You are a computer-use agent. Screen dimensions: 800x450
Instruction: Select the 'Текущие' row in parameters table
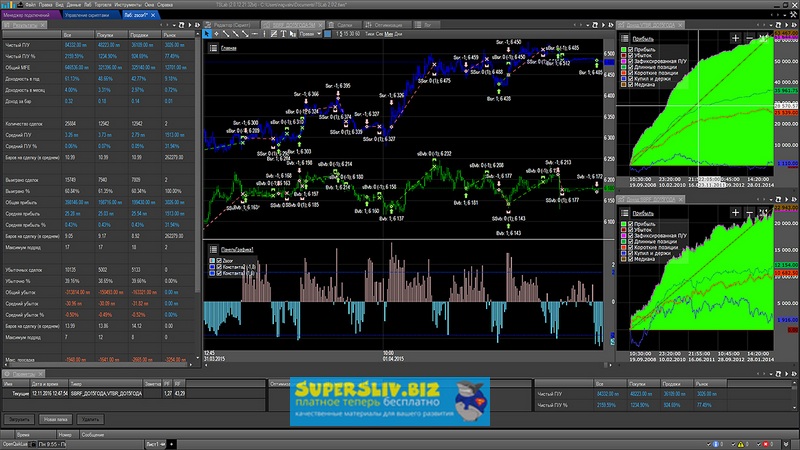tap(20, 394)
